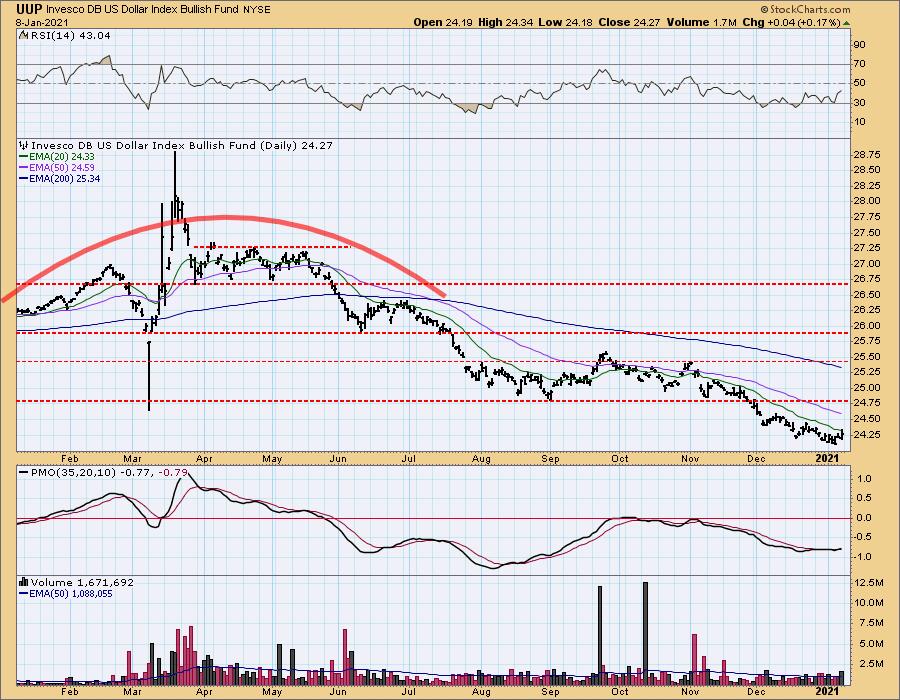Click the Daily 24.27 price panel legend
900x700 pixels.
point(182,145)
